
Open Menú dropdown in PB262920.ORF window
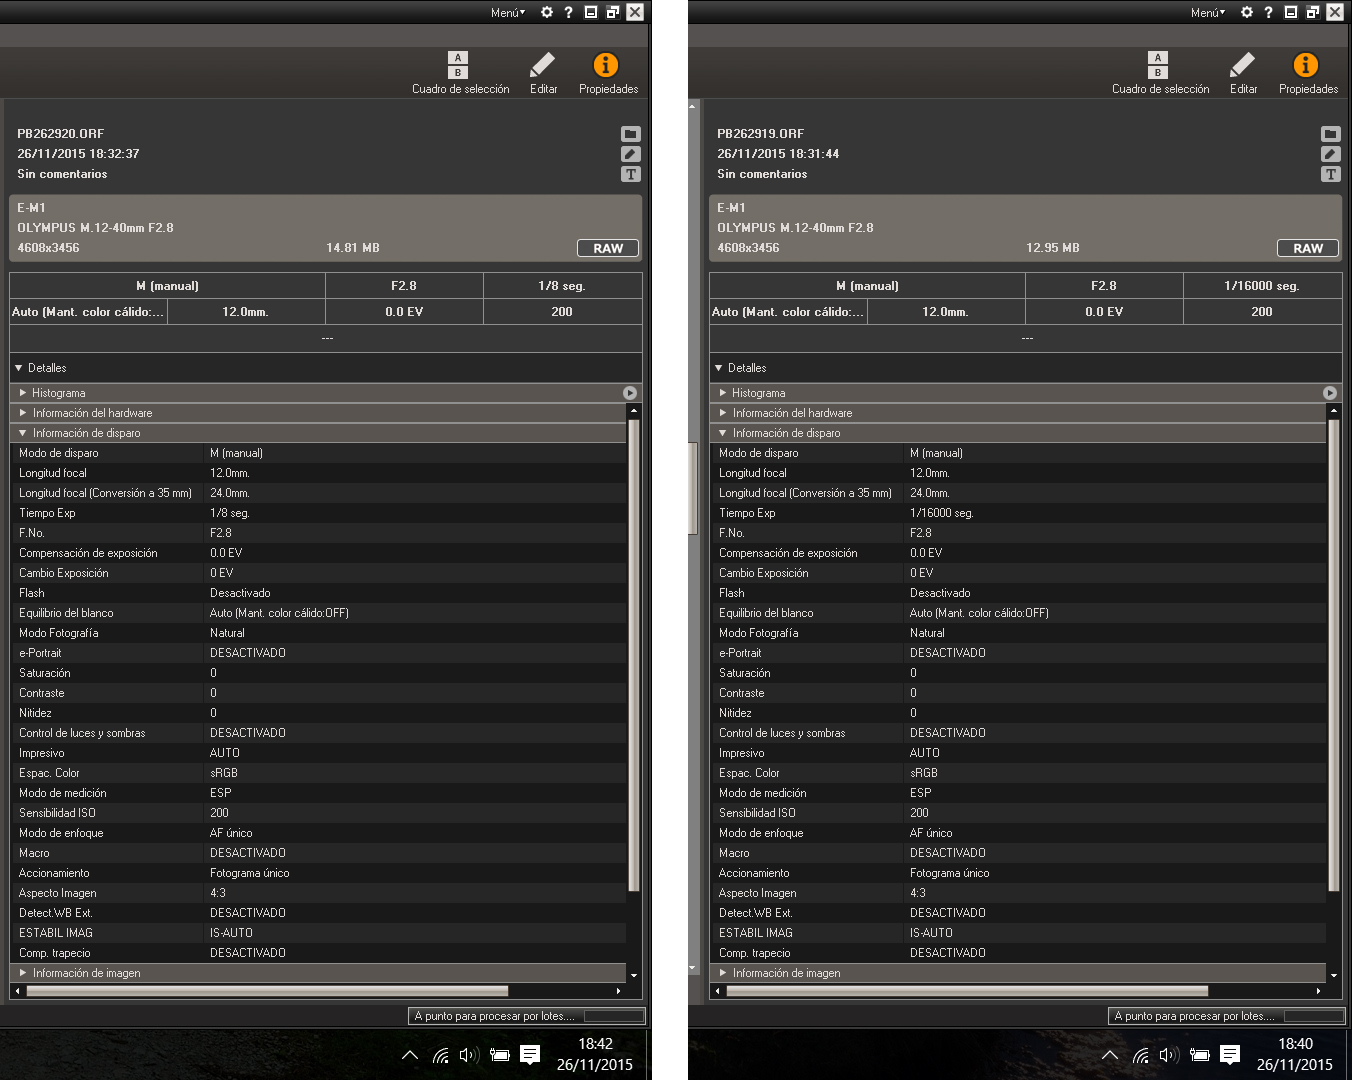(508, 12)
